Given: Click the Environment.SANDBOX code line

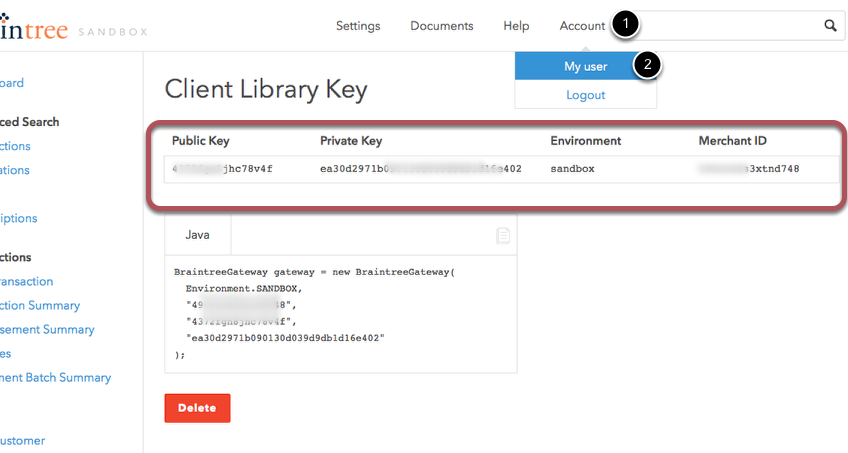Looking at the screenshot, I should tap(244, 289).
